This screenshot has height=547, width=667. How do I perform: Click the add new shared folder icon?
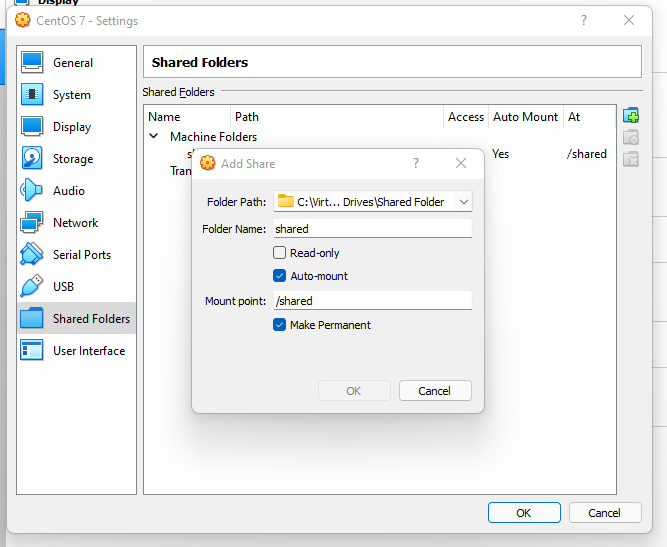pyautogui.click(x=631, y=117)
